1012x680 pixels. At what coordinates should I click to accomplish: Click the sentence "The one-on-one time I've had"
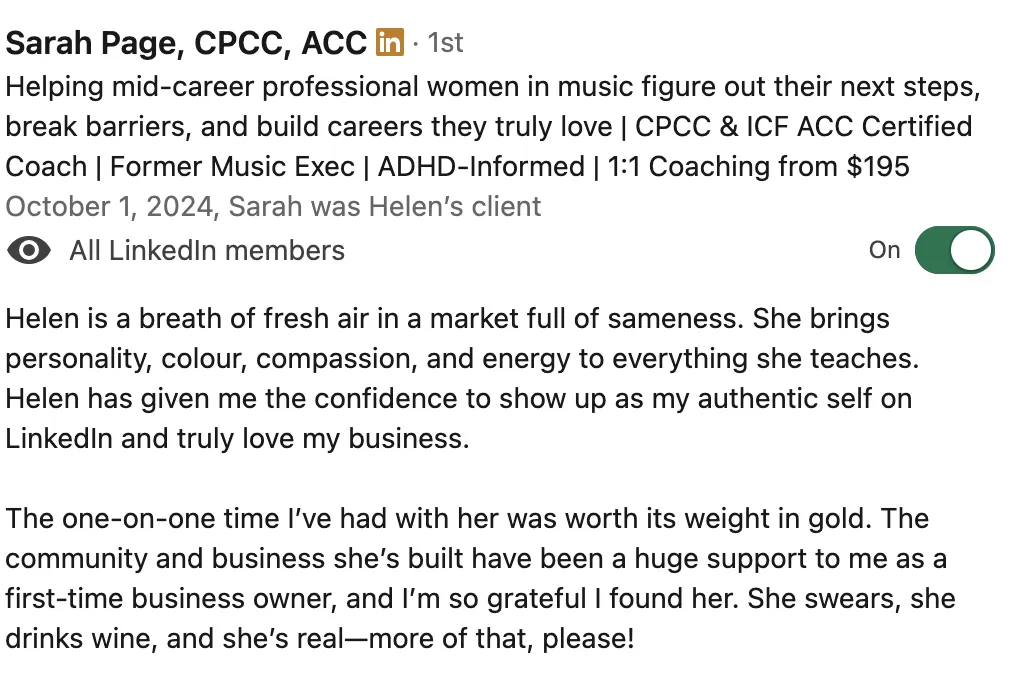(439, 519)
